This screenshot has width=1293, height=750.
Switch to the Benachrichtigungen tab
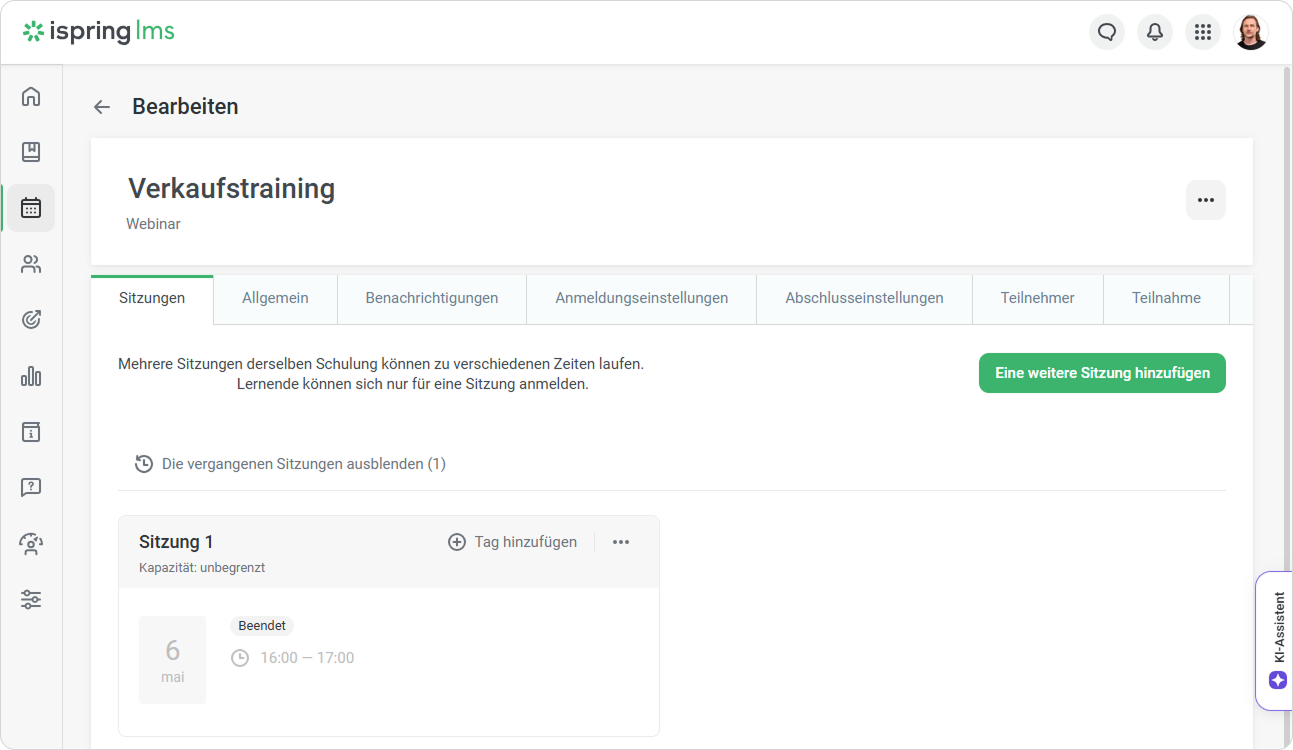pos(431,298)
